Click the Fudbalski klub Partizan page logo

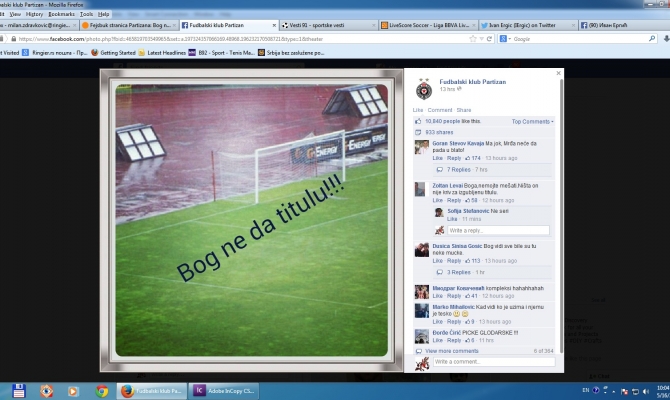pyautogui.click(x=423, y=89)
